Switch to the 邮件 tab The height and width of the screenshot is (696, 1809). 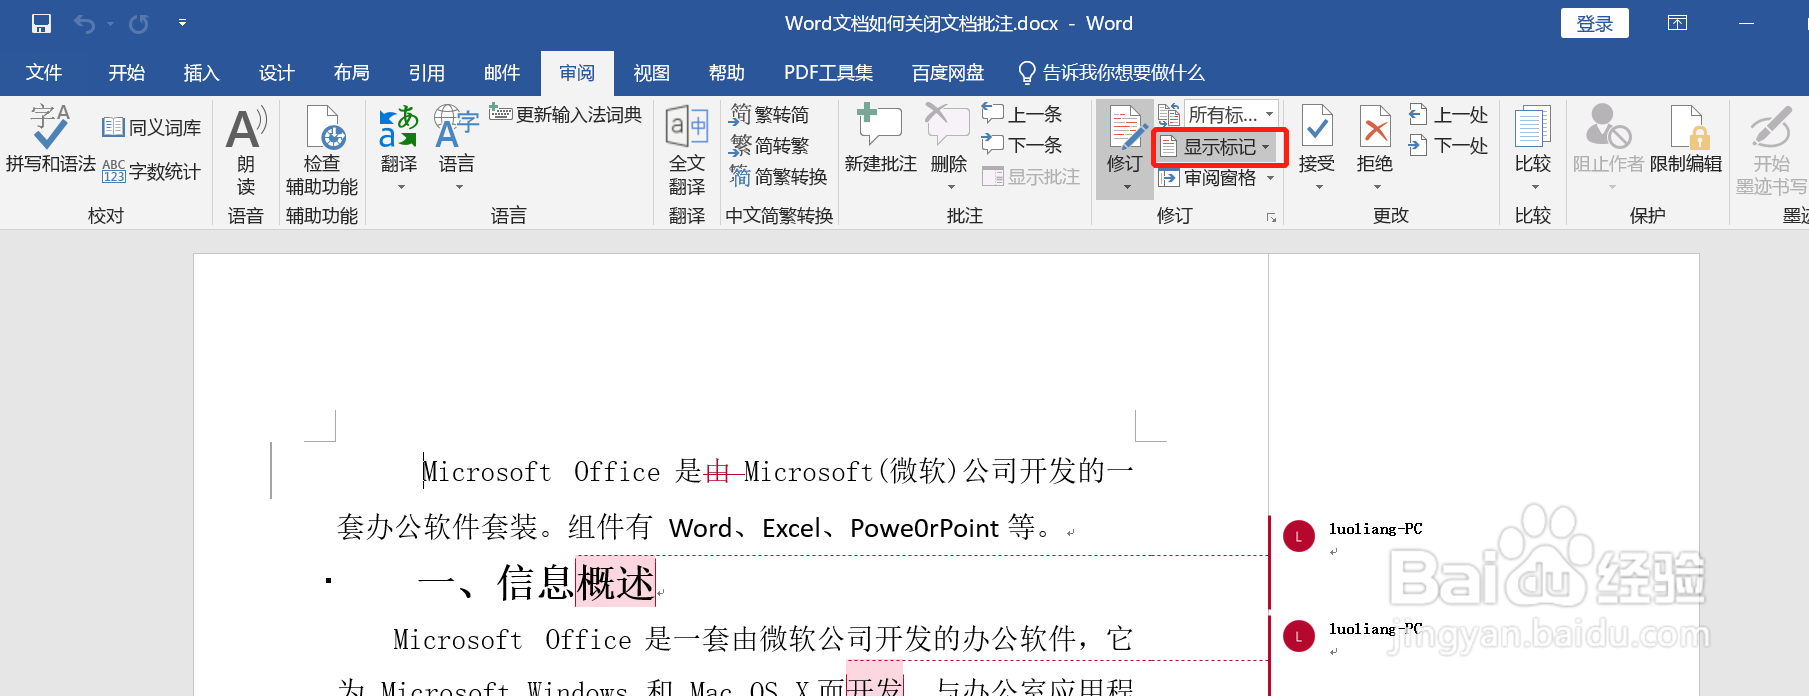click(502, 73)
